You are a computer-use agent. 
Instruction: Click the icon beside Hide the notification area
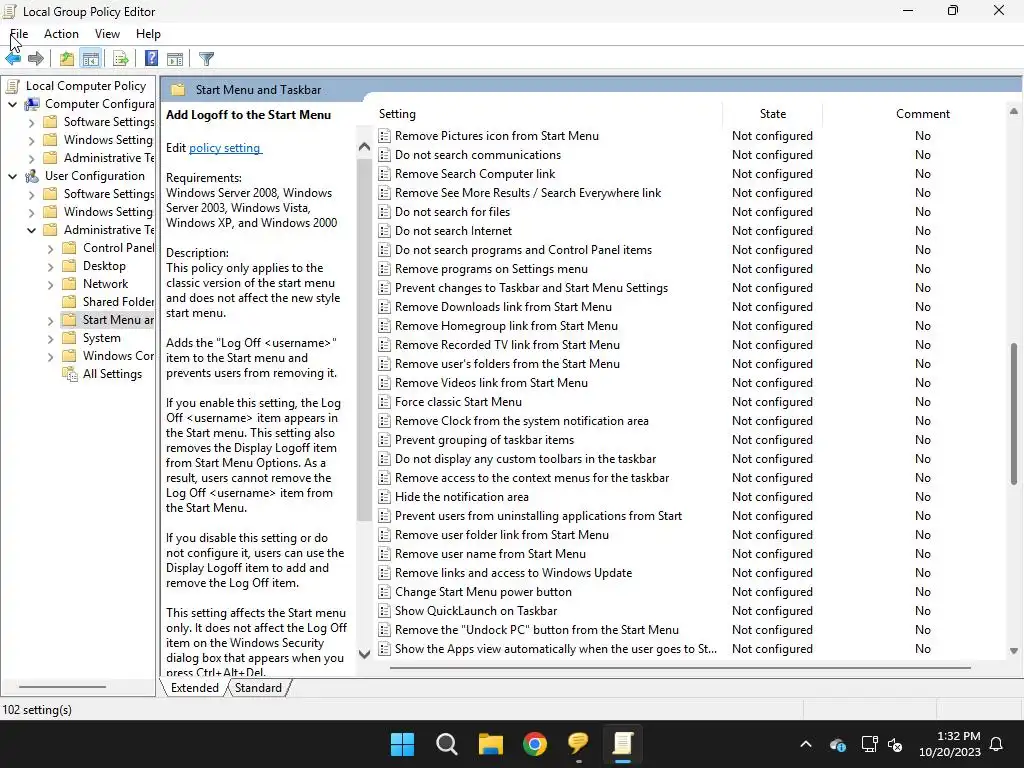click(385, 497)
